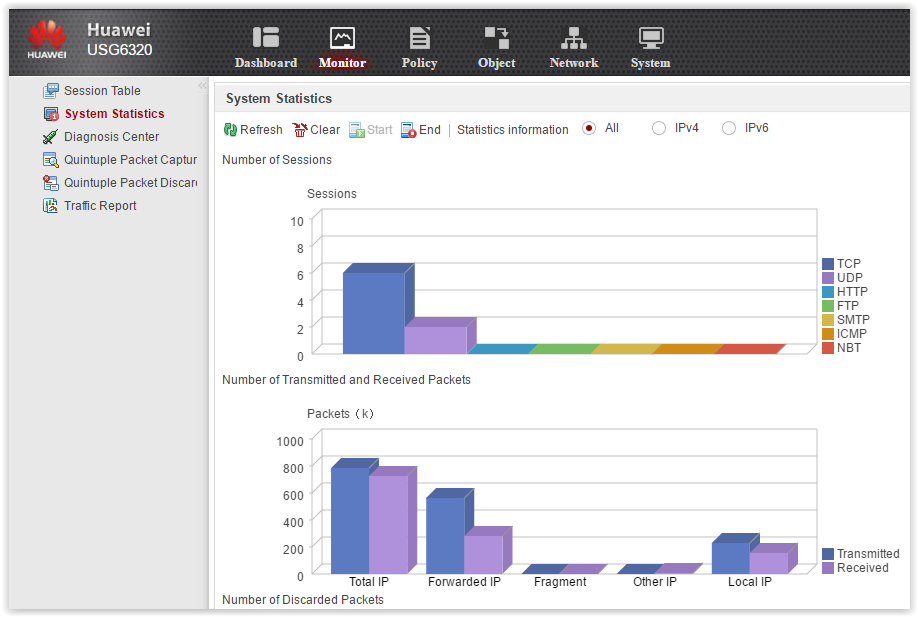The width and height of the screenshot is (918, 617).
Task: Click the Huawei logo
Action: (47, 39)
